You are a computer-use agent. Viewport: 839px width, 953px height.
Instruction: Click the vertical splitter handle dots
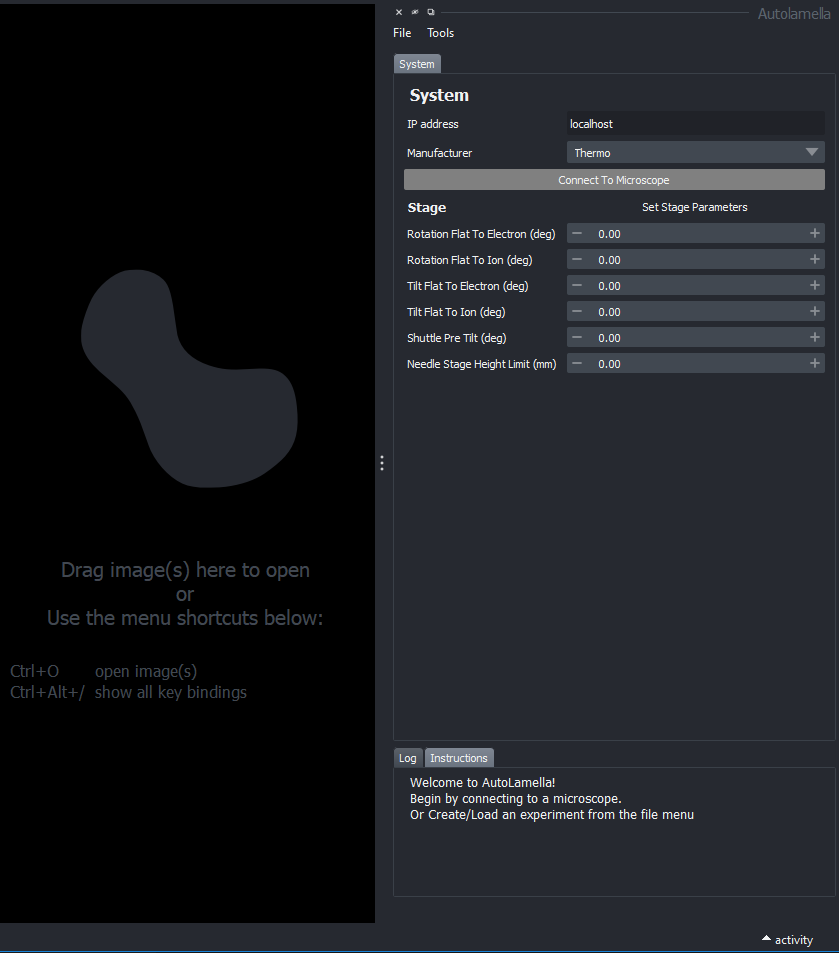[382, 463]
